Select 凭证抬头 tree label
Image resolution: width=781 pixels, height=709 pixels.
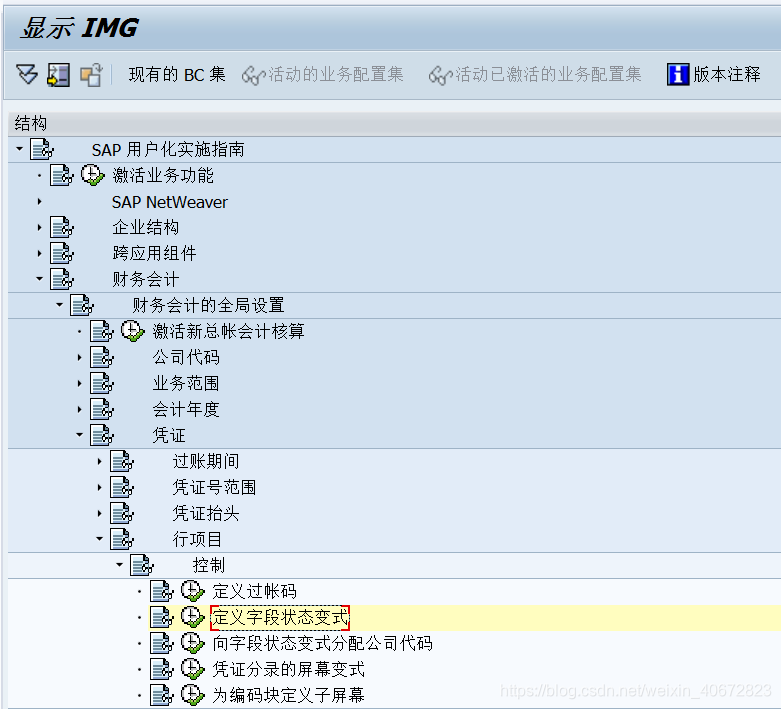pos(206,513)
